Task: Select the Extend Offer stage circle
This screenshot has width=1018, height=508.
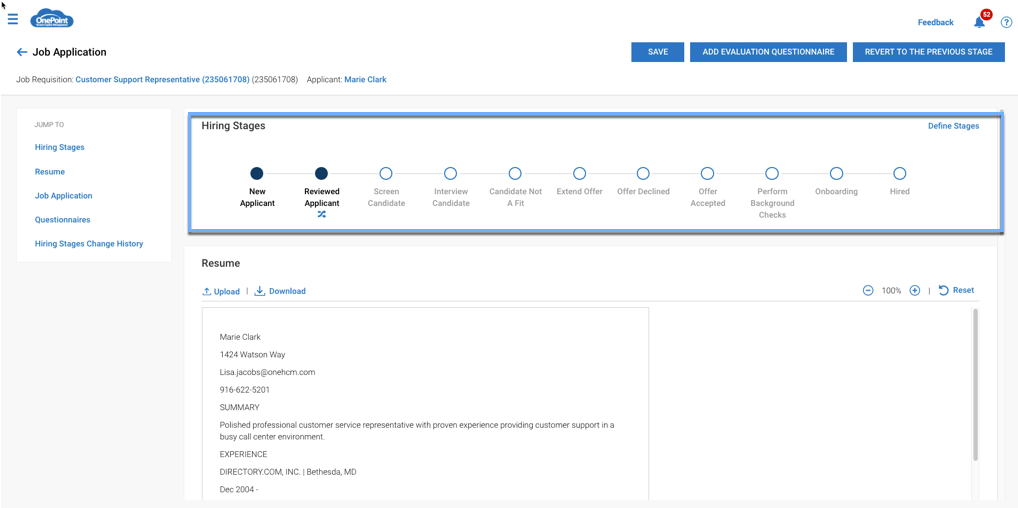Action: coord(580,173)
